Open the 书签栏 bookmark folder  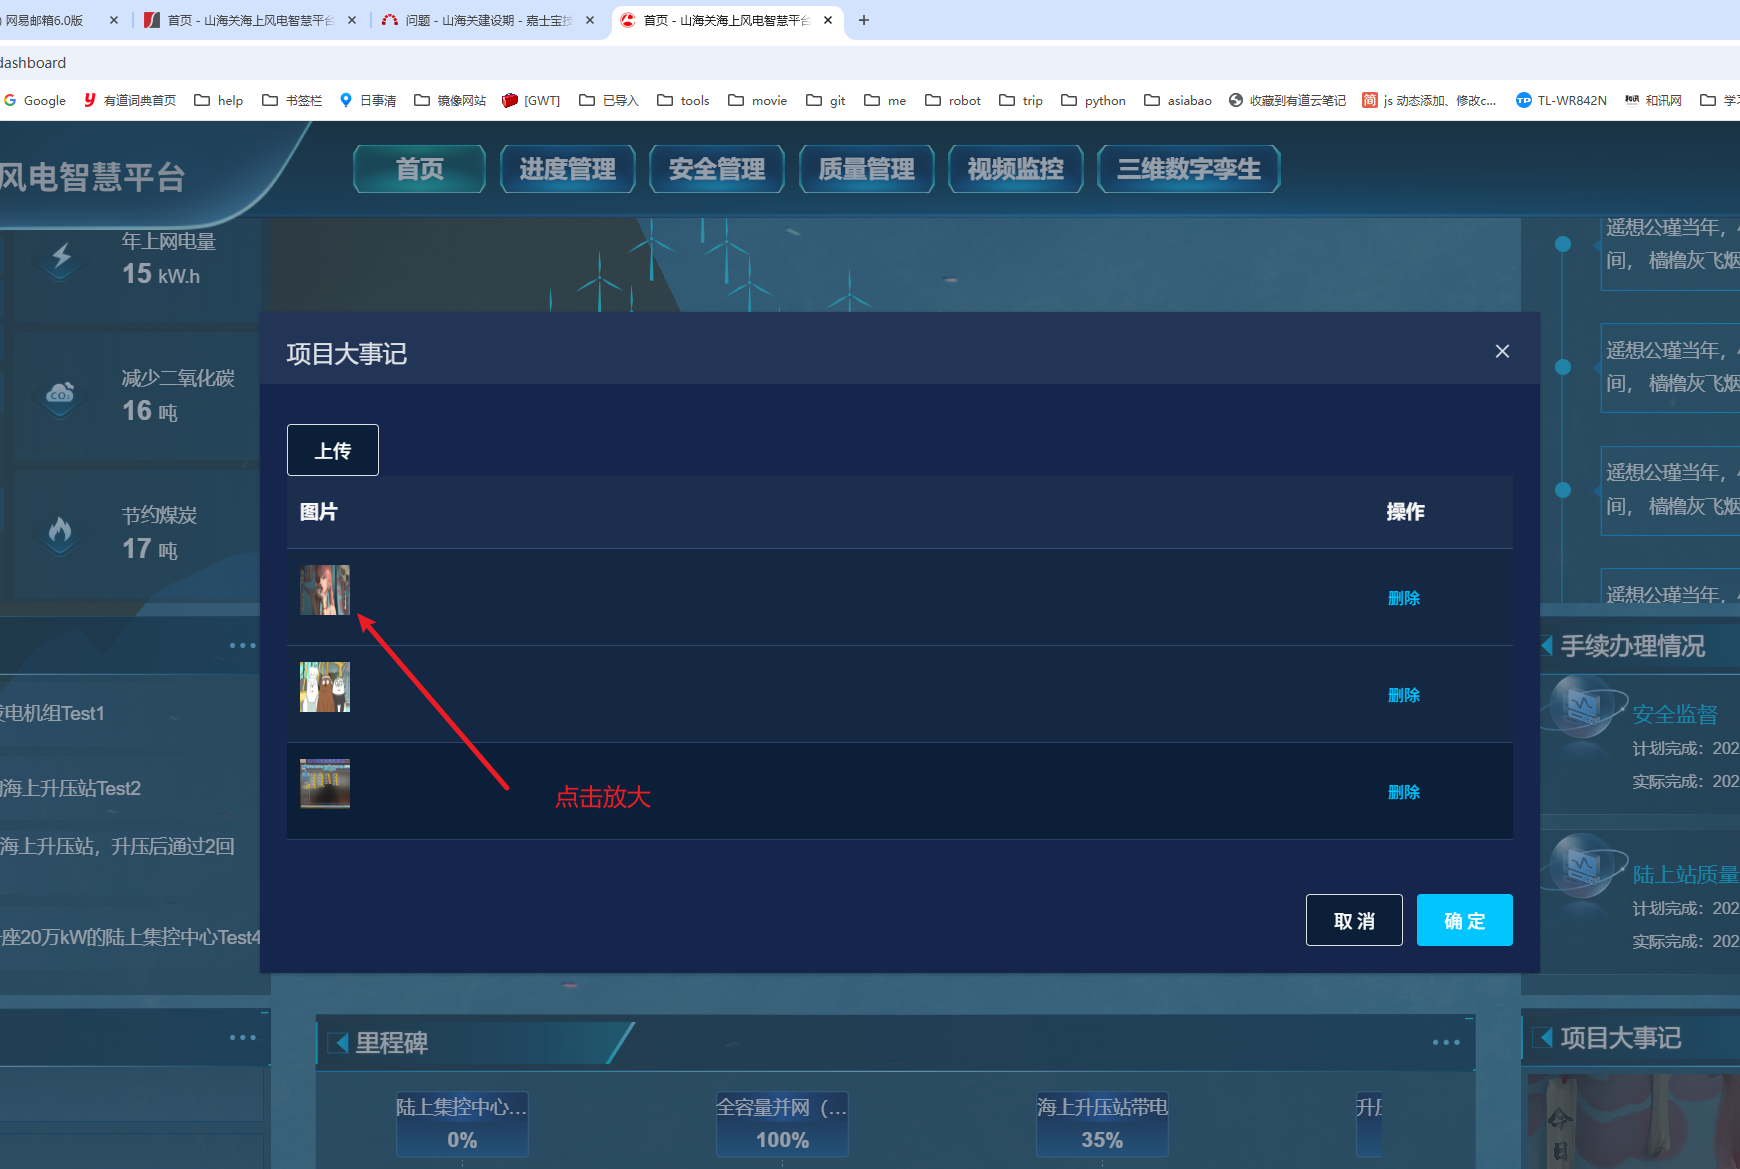point(292,100)
